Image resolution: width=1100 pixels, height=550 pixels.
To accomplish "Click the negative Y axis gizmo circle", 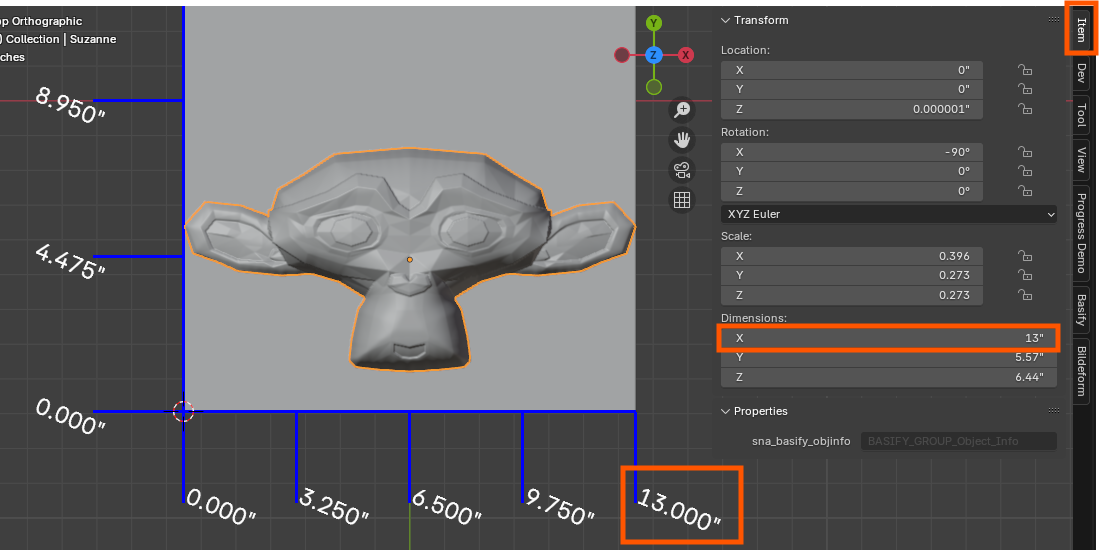I will pos(654,87).
